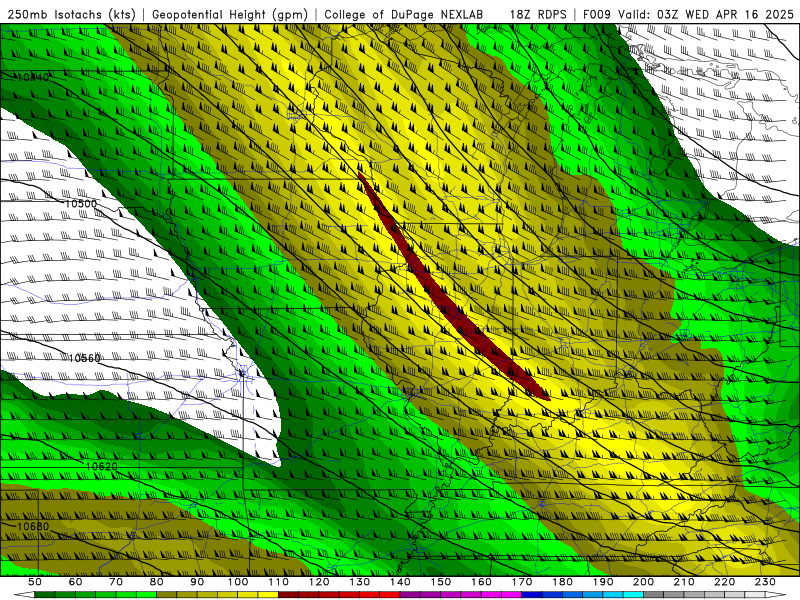Click the legend value 170
Image resolution: width=800 pixels, height=600 pixels.
[522, 582]
